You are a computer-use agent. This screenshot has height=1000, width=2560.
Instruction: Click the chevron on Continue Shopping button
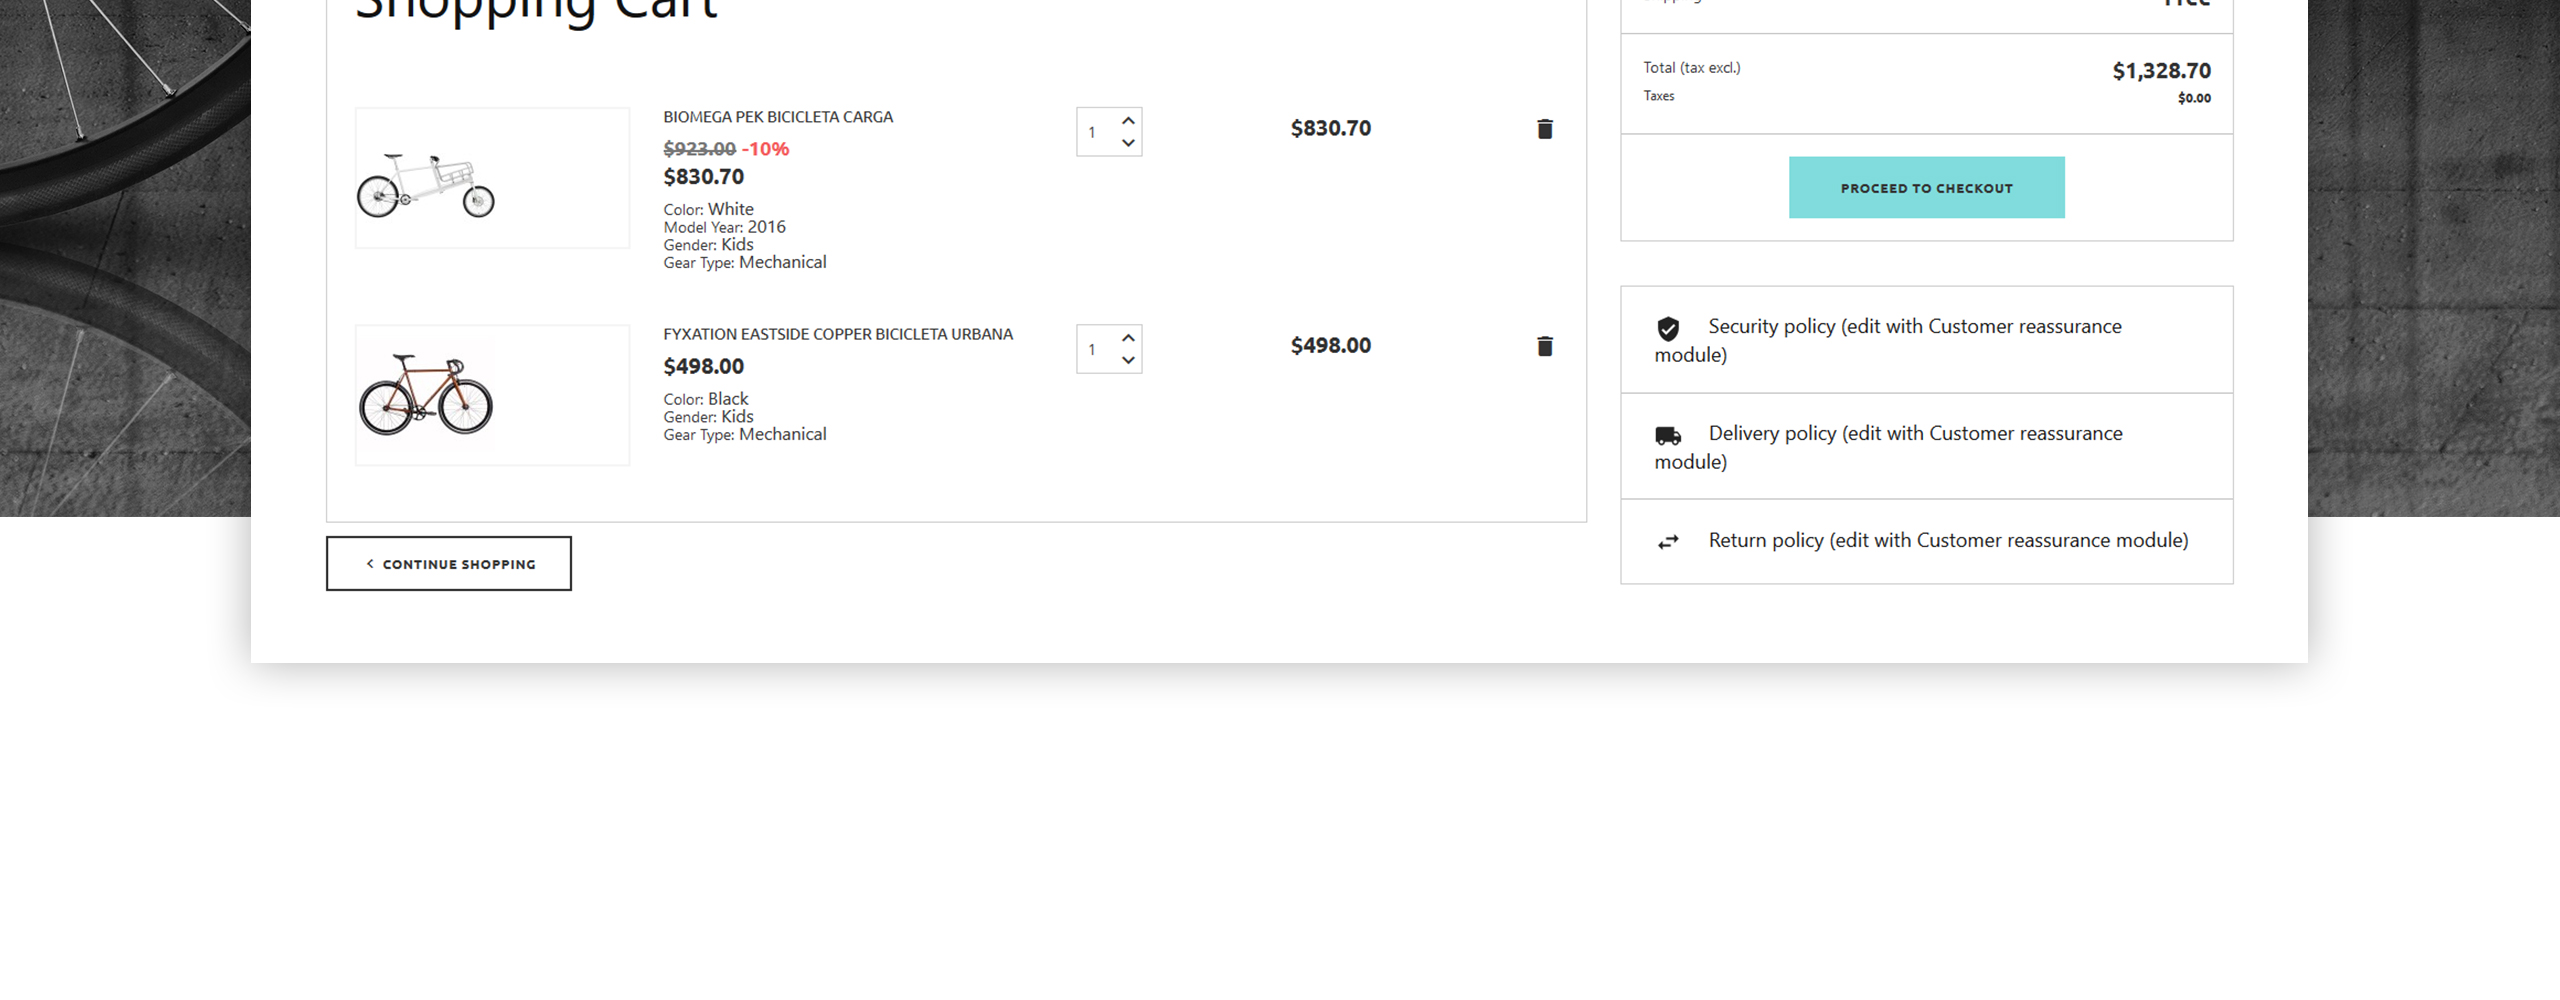click(x=370, y=563)
